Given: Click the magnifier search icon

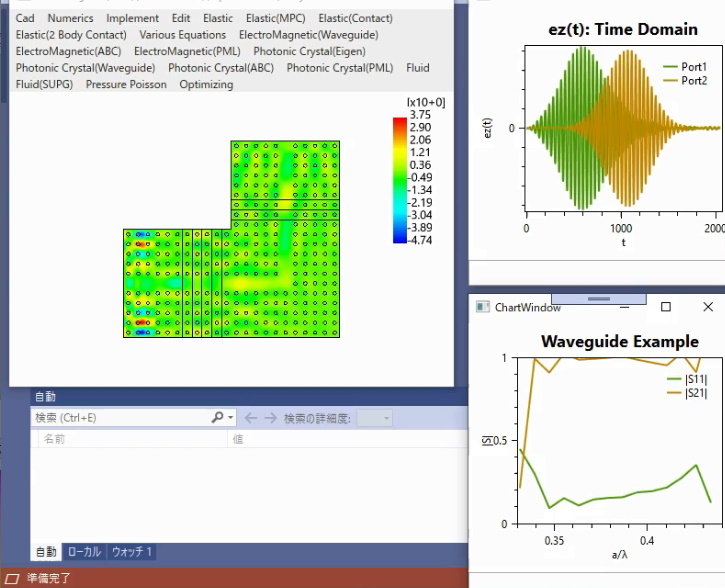Looking at the screenshot, I should tap(217, 417).
